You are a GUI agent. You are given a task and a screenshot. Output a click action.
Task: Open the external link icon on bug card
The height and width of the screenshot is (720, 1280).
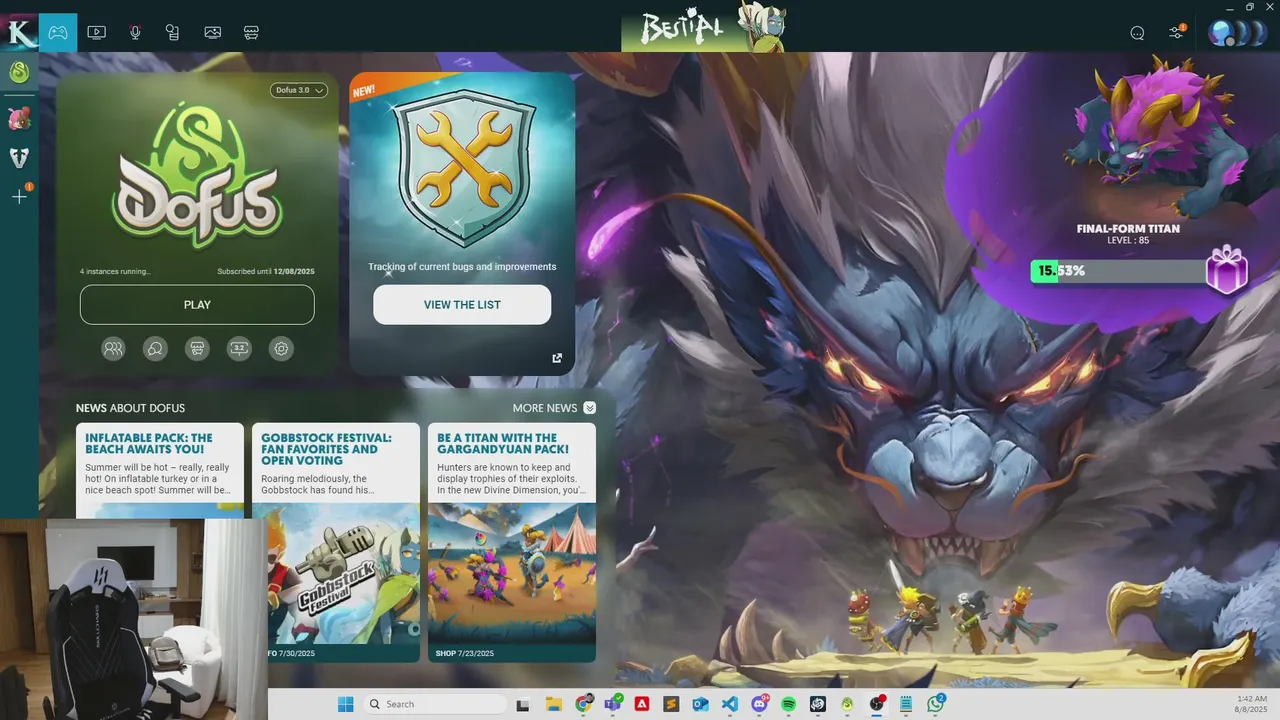point(557,358)
